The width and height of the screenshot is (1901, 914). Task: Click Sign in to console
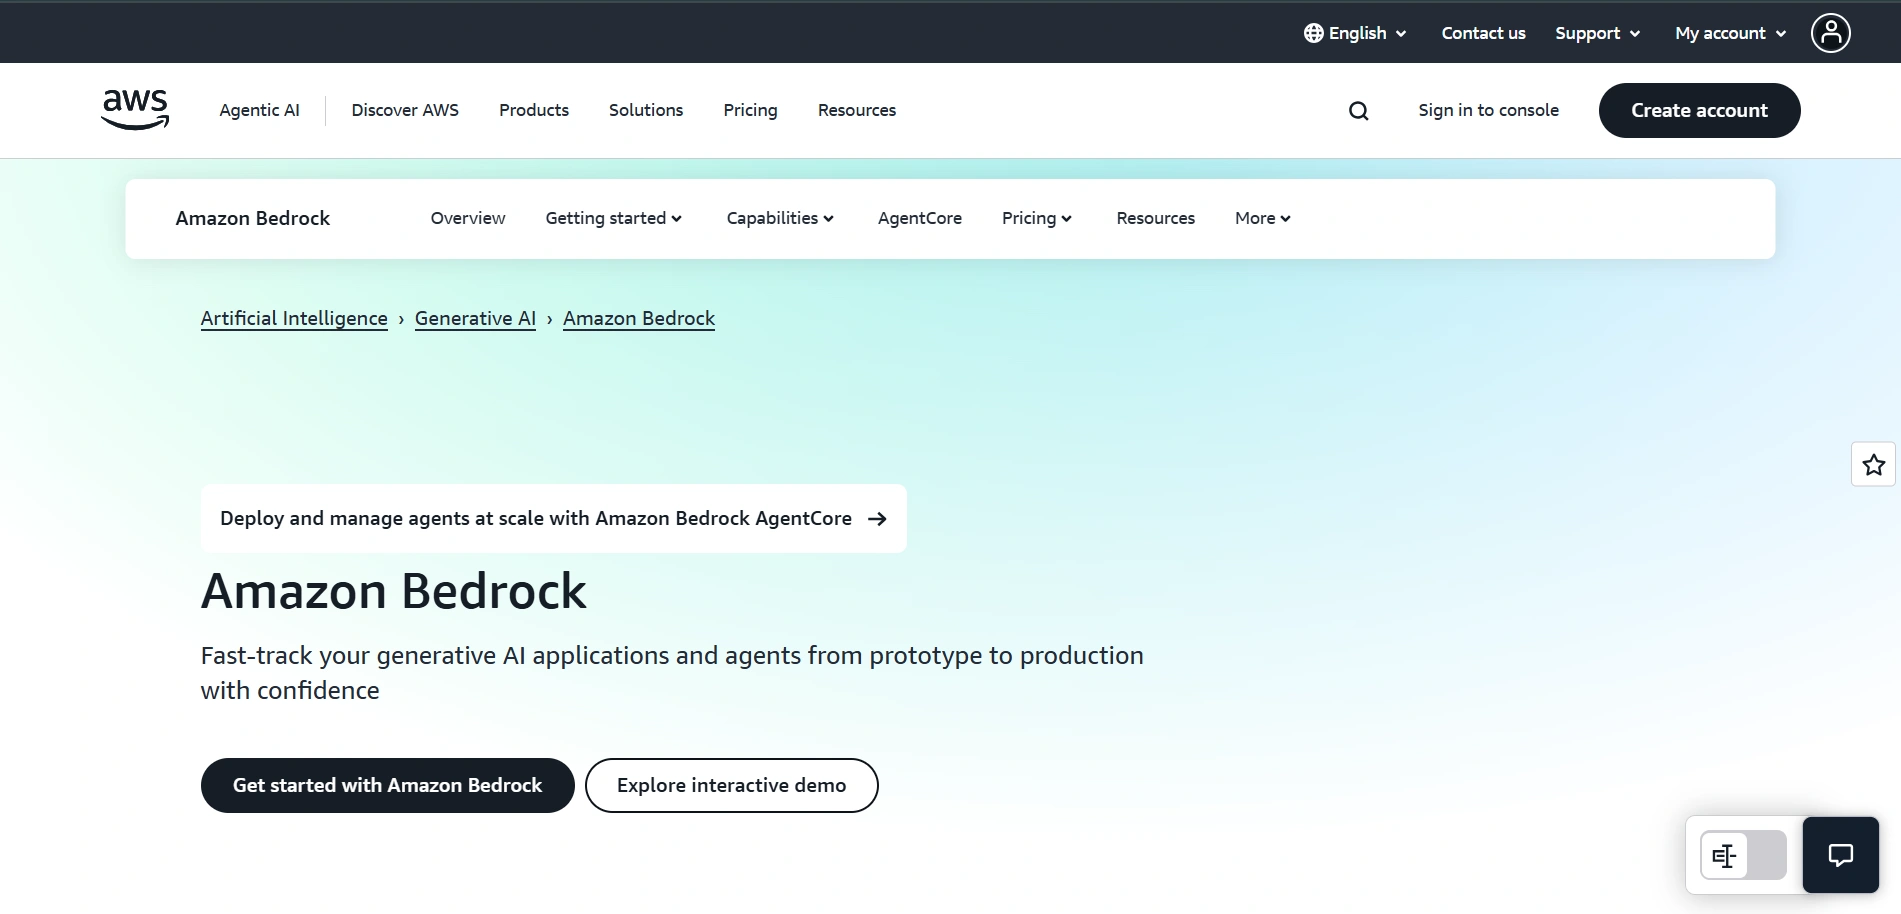point(1488,110)
